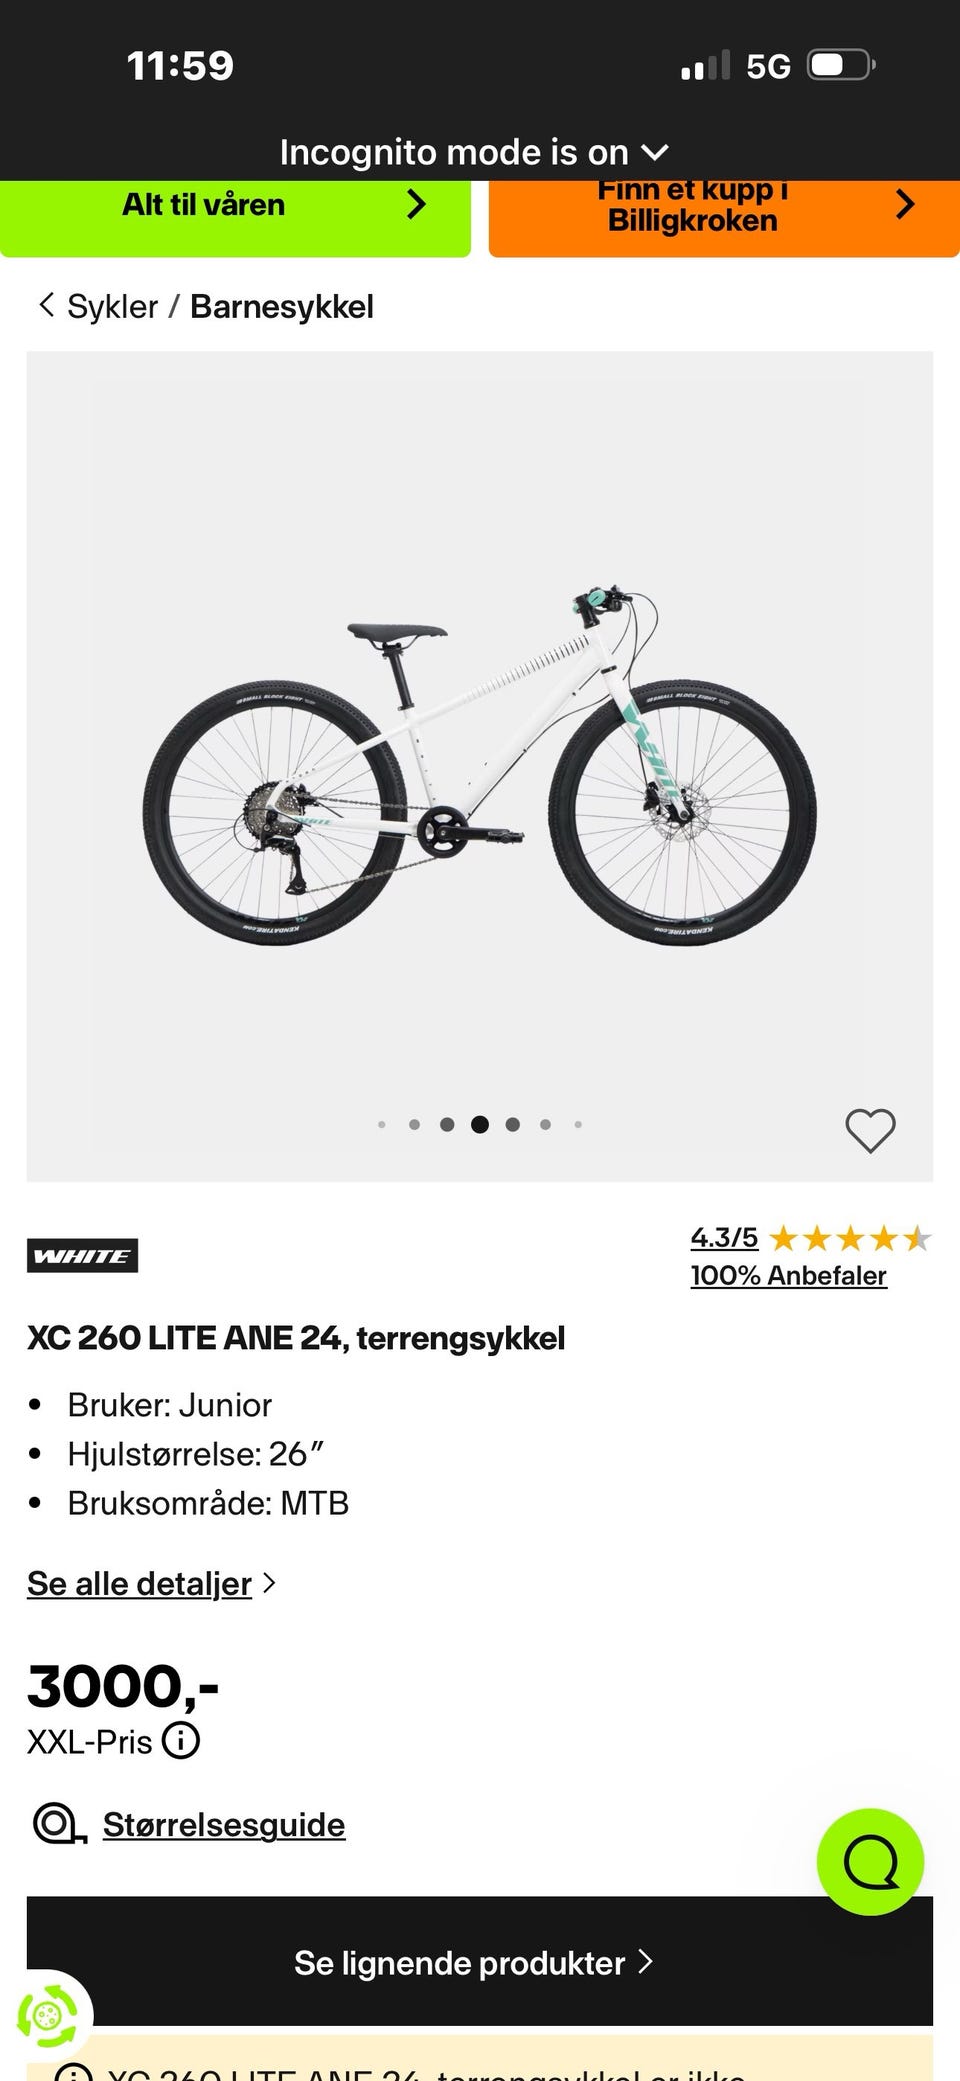
Task: Select Barnesykkel breadcrumb item
Action: click(282, 306)
